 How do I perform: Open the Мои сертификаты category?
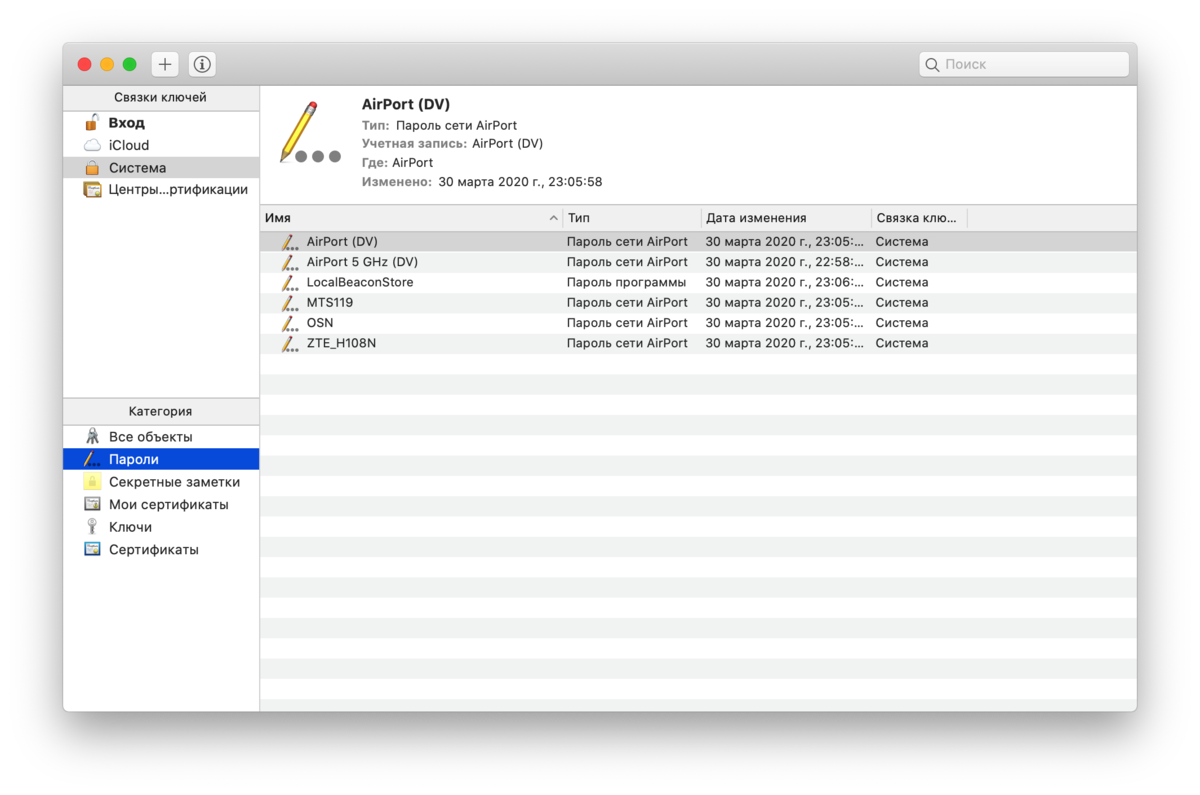click(x=161, y=504)
